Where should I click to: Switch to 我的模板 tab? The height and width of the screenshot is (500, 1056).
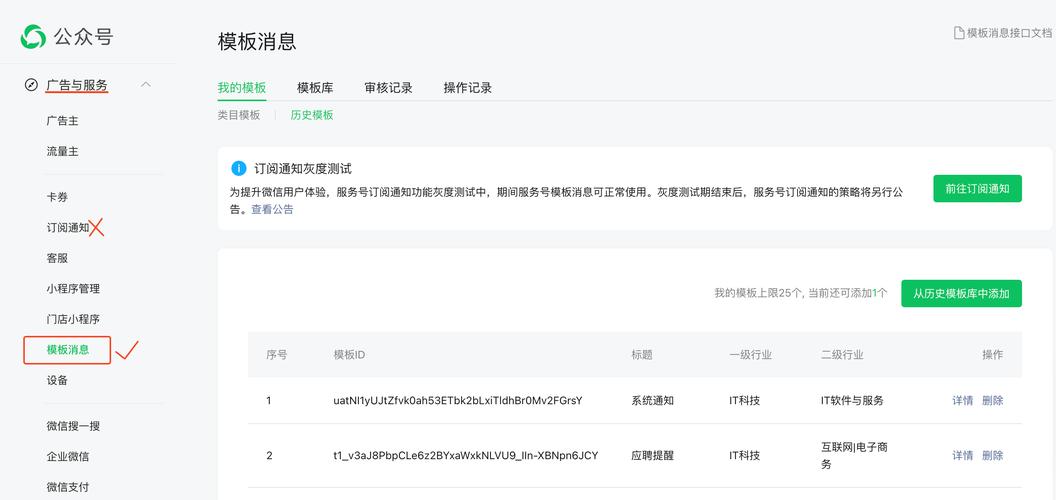(x=242, y=88)
